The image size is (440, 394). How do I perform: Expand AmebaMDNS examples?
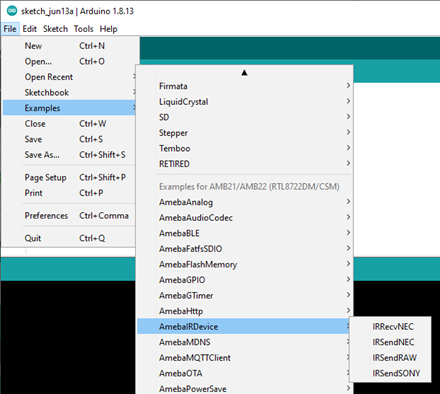(243, 342)
